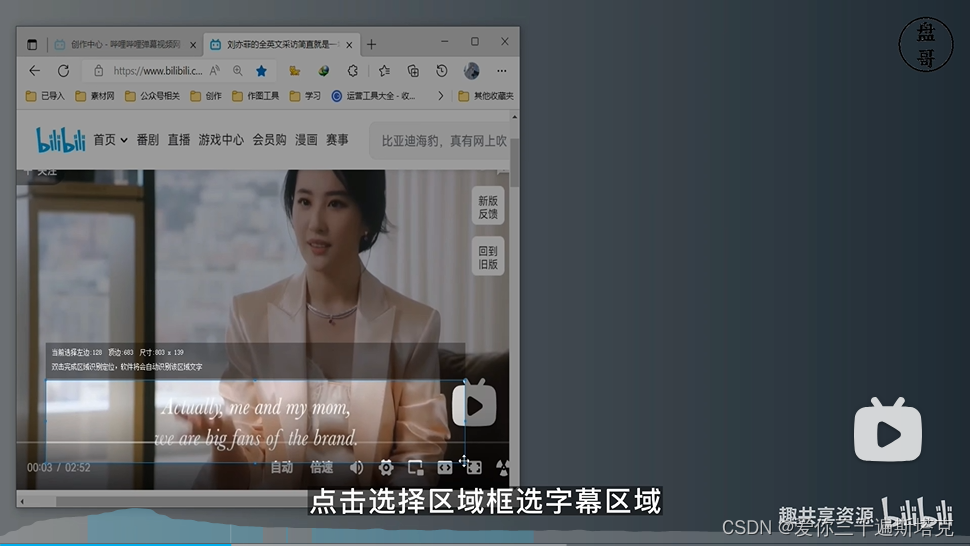The width and height of the screenshot is (970, 547).
Task: Switch to the 创作中心 browser tab
Action: (126, 45)
